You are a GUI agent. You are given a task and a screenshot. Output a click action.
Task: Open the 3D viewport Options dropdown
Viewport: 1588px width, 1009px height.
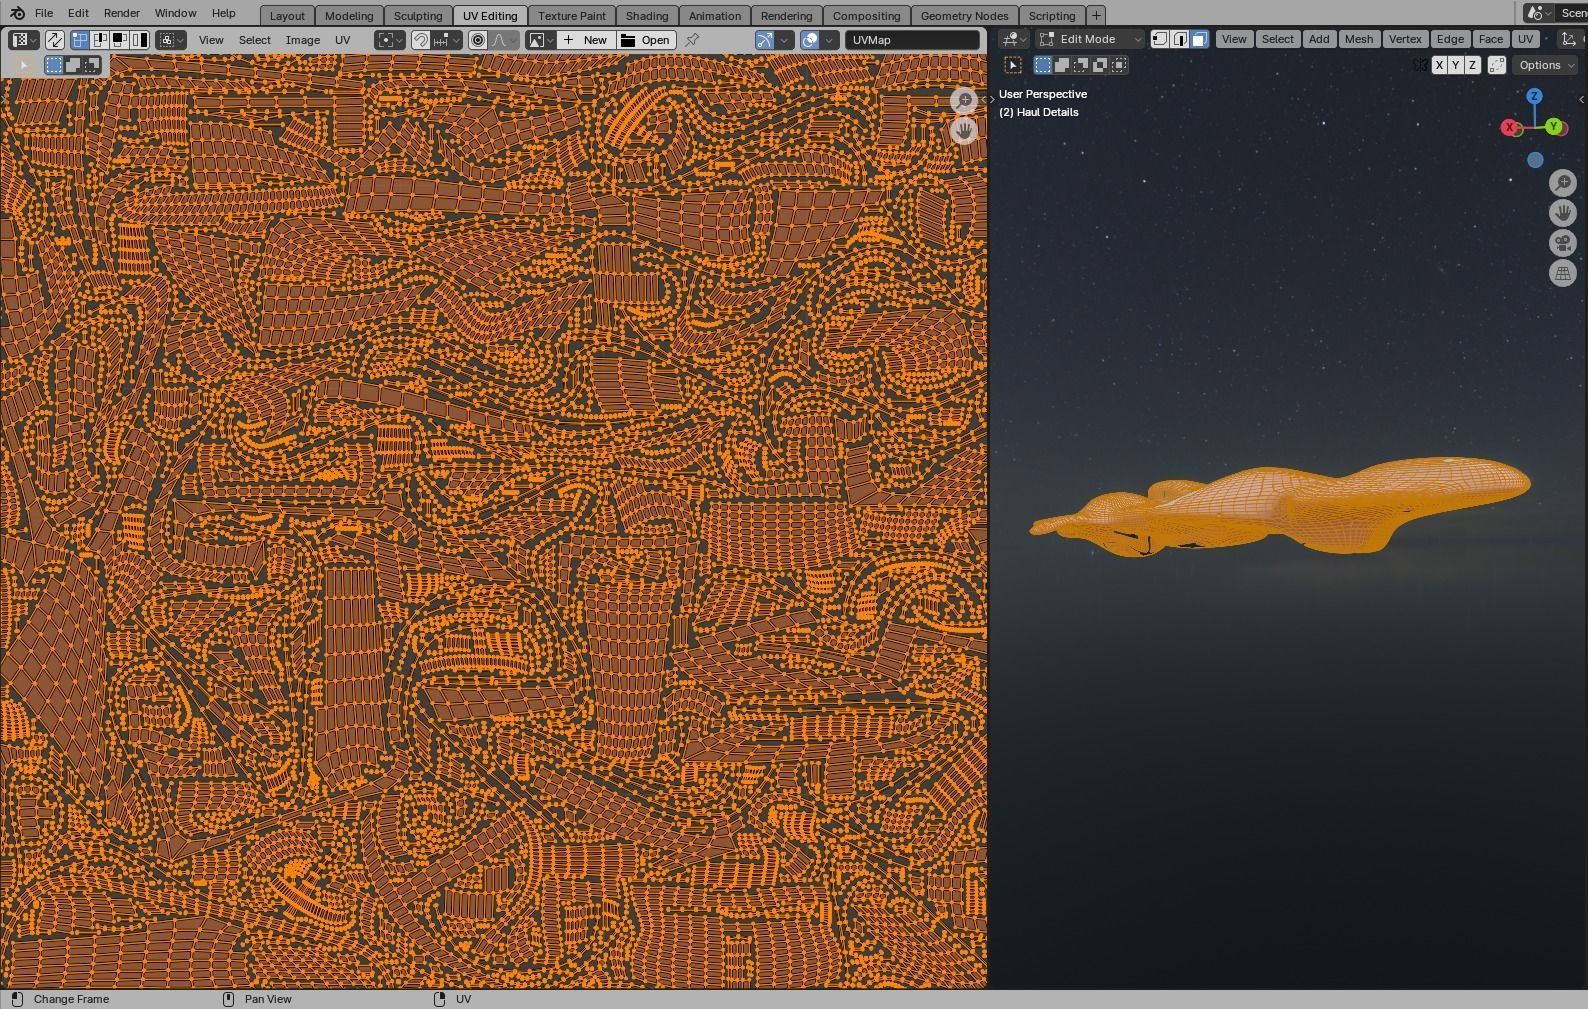click(1546, 65)
